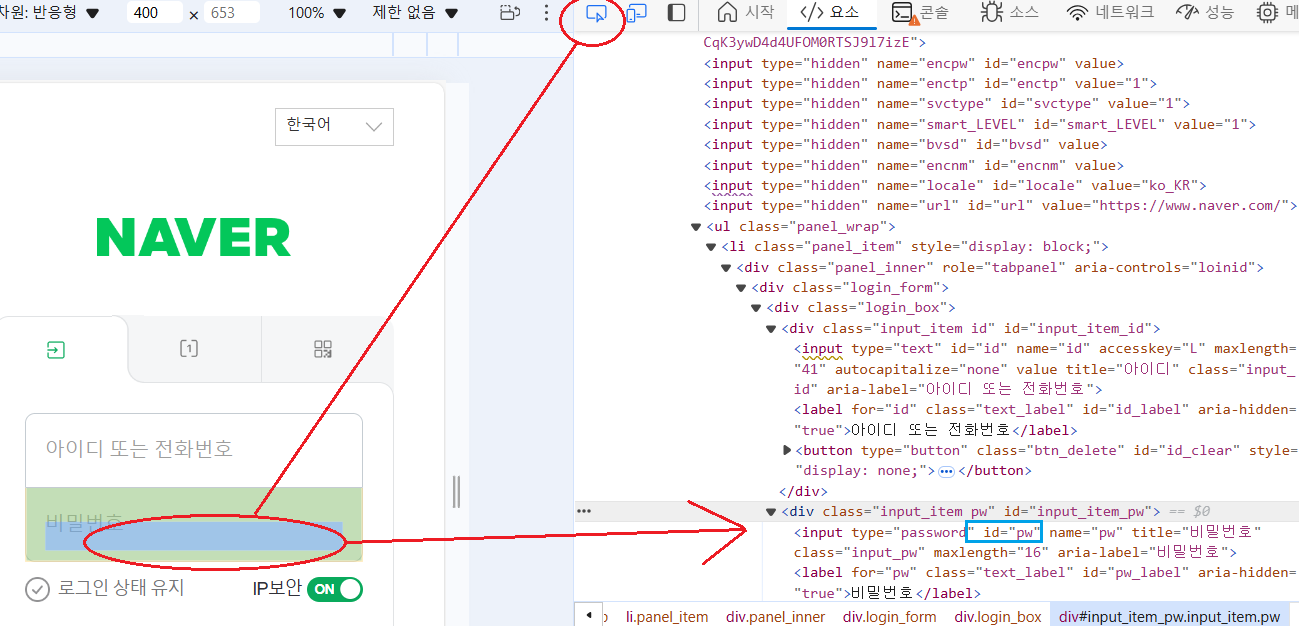The image size is (1299, 626).
Task: Activate the inspect element picker icon
Action: [x=596, y=13]
